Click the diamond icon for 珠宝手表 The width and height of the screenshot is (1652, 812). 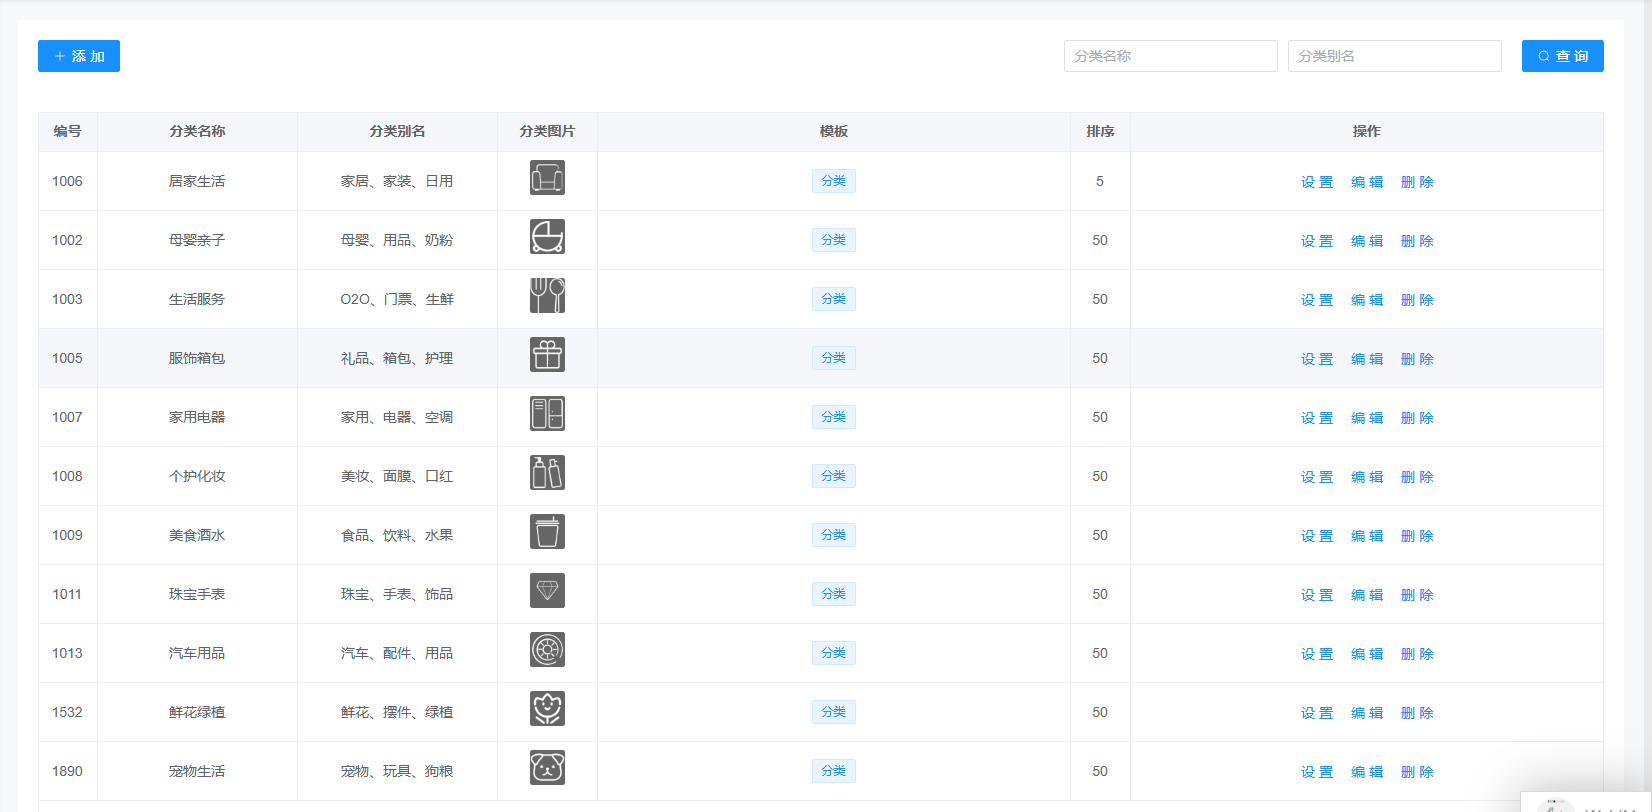click(547, 591)
